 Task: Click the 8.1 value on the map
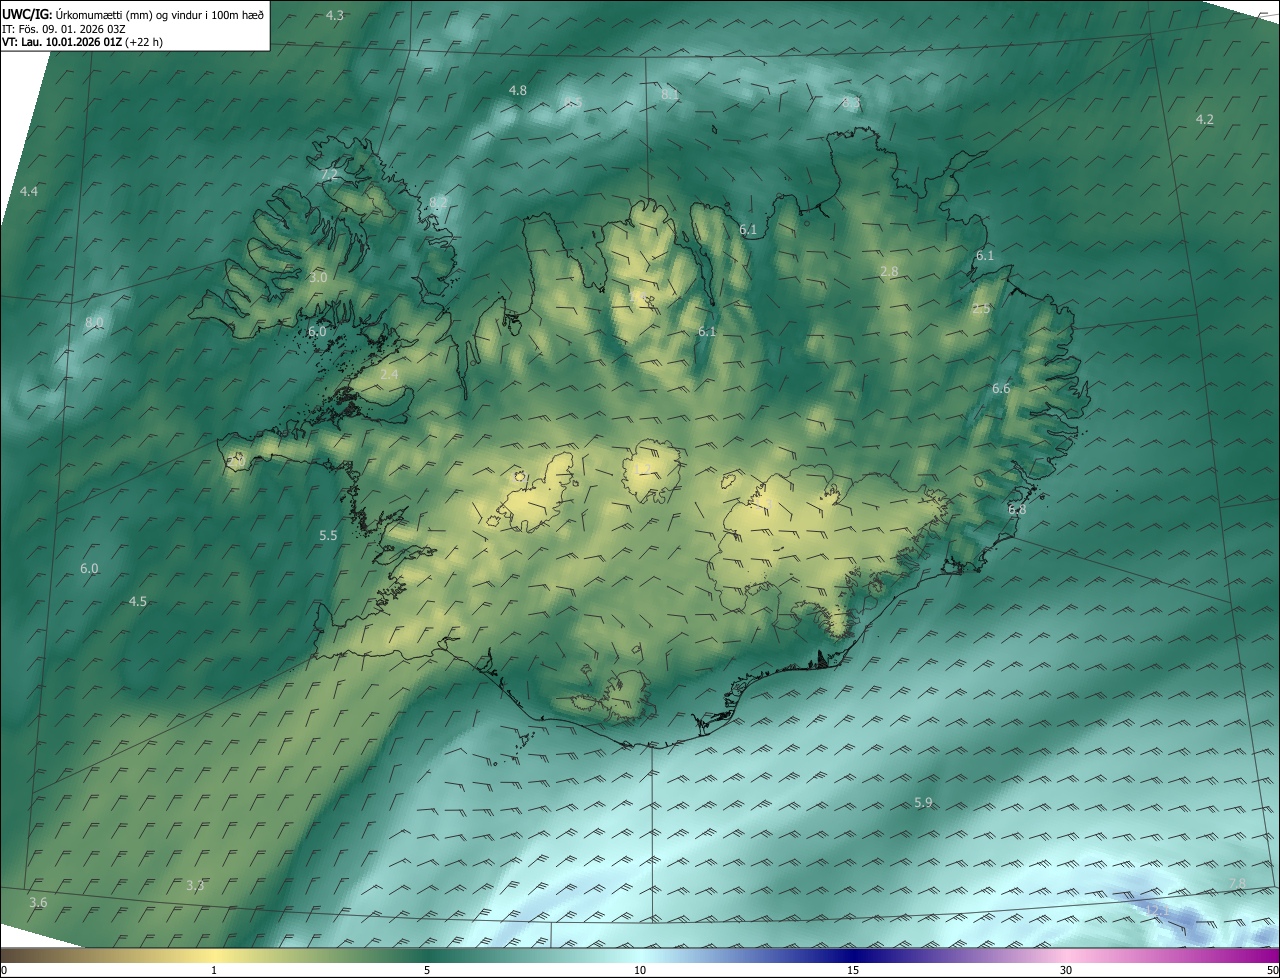(670, 94)
